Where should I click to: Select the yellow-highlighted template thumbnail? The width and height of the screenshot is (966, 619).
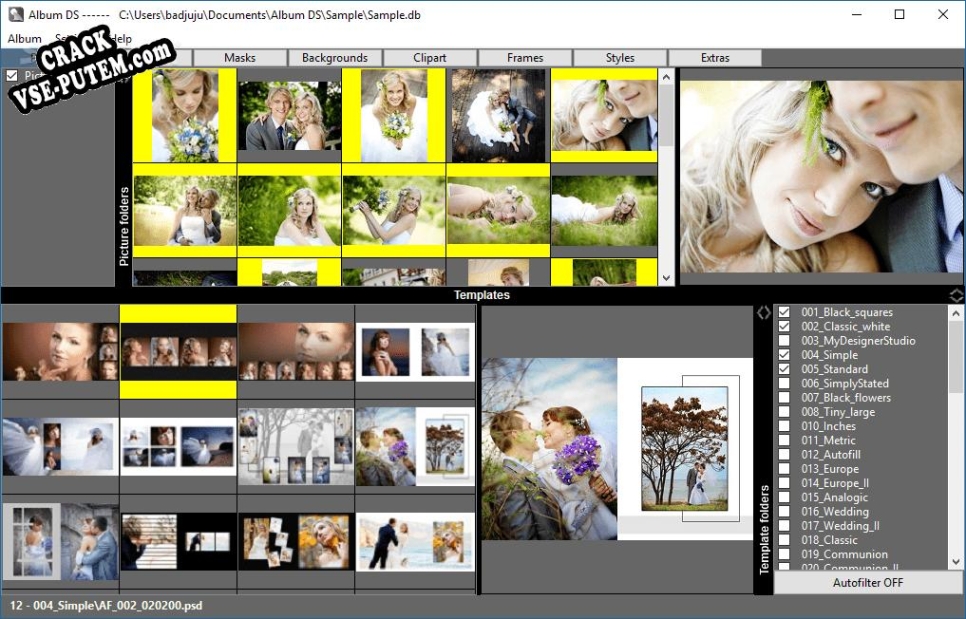pyautogui.click(x=178, y=352)
